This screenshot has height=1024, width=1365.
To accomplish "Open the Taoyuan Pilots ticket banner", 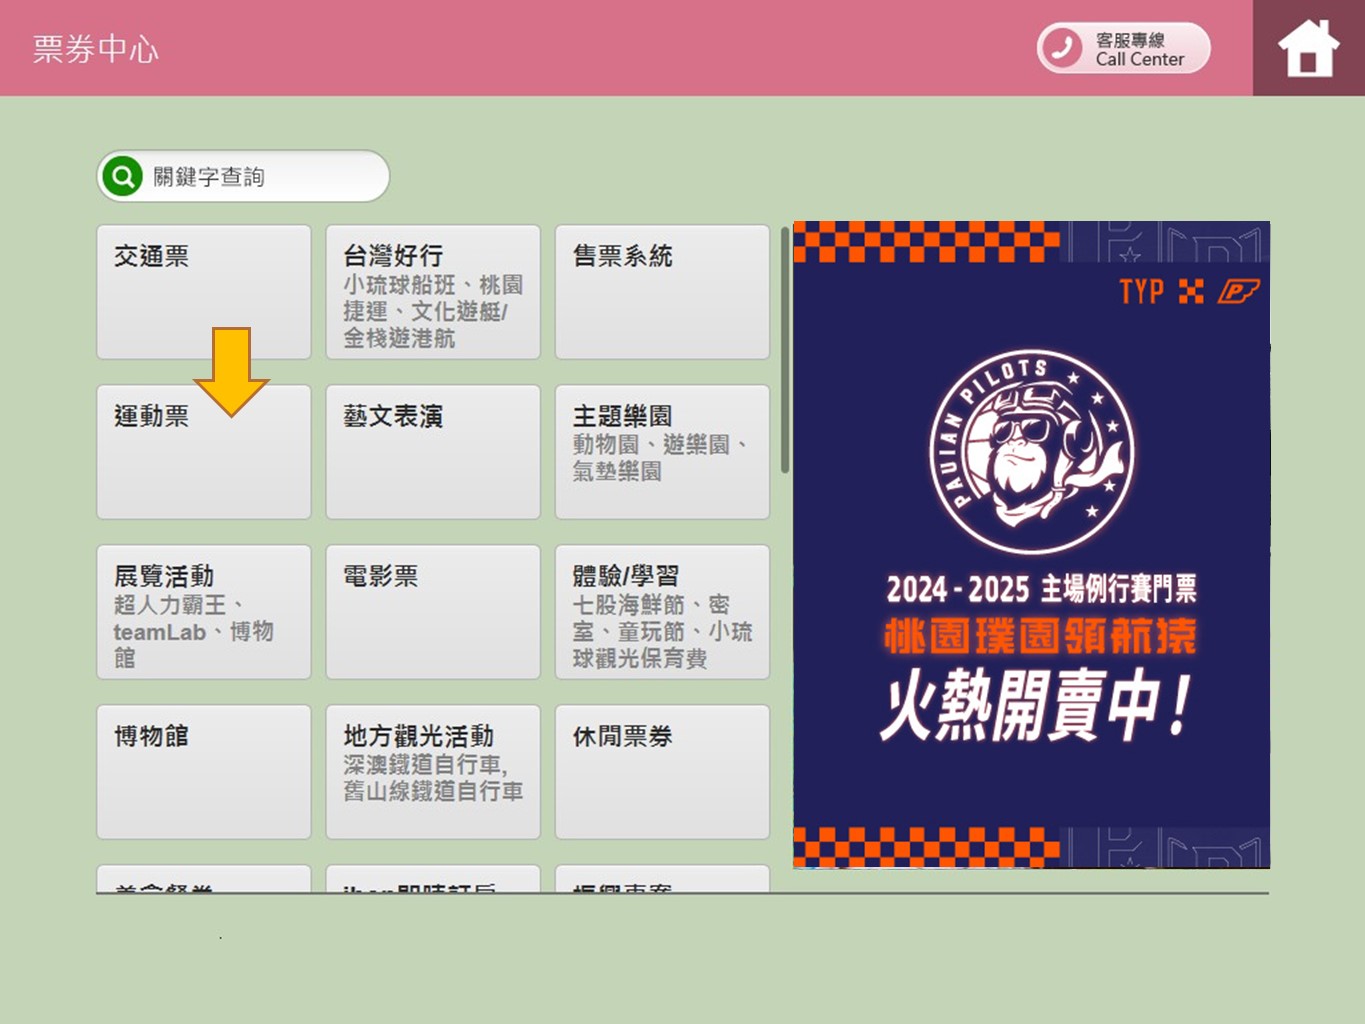I will 1031,545.
